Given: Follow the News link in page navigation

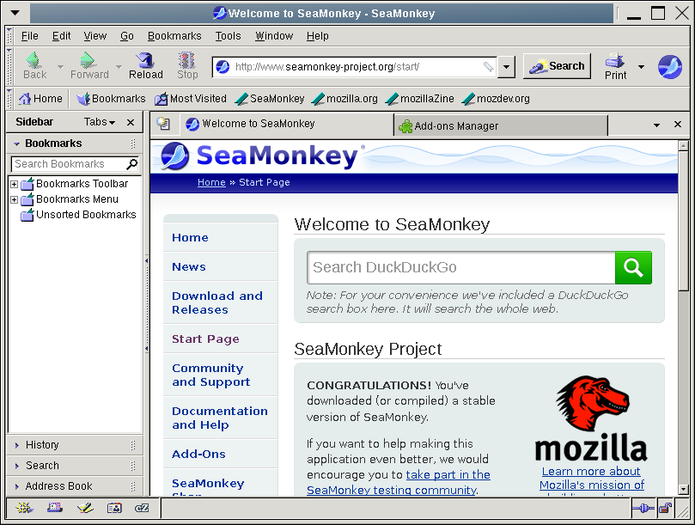Looking at the screenshot, I should (189, 267).
